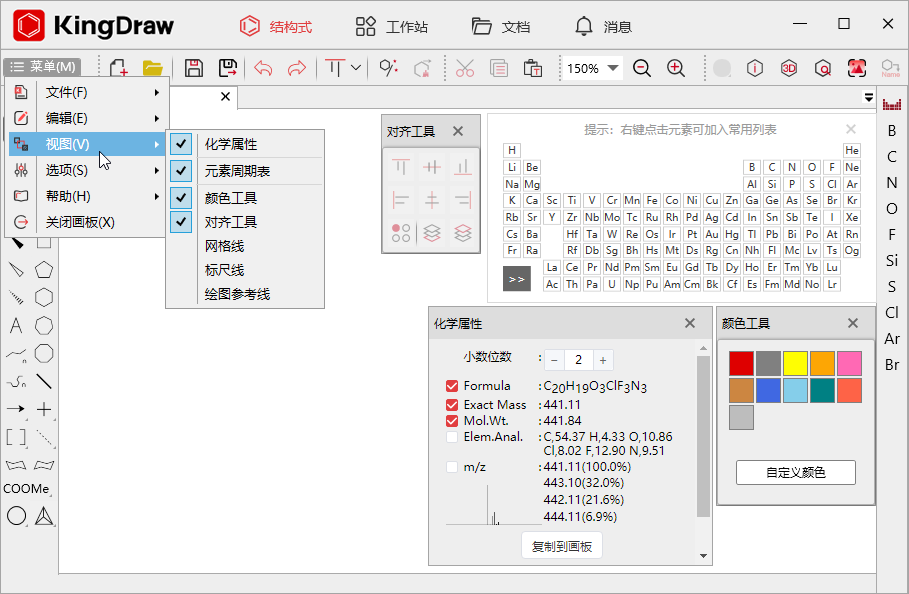This screenshot has width=909, height=594.
Task: Enable 网格线 in the view submenu
Action: coord(224,246)
